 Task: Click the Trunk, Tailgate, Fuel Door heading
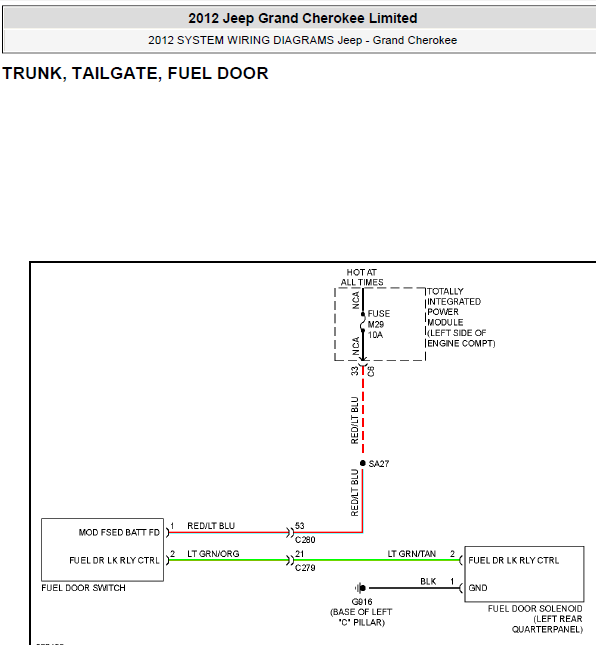click(x=135, y=73)
